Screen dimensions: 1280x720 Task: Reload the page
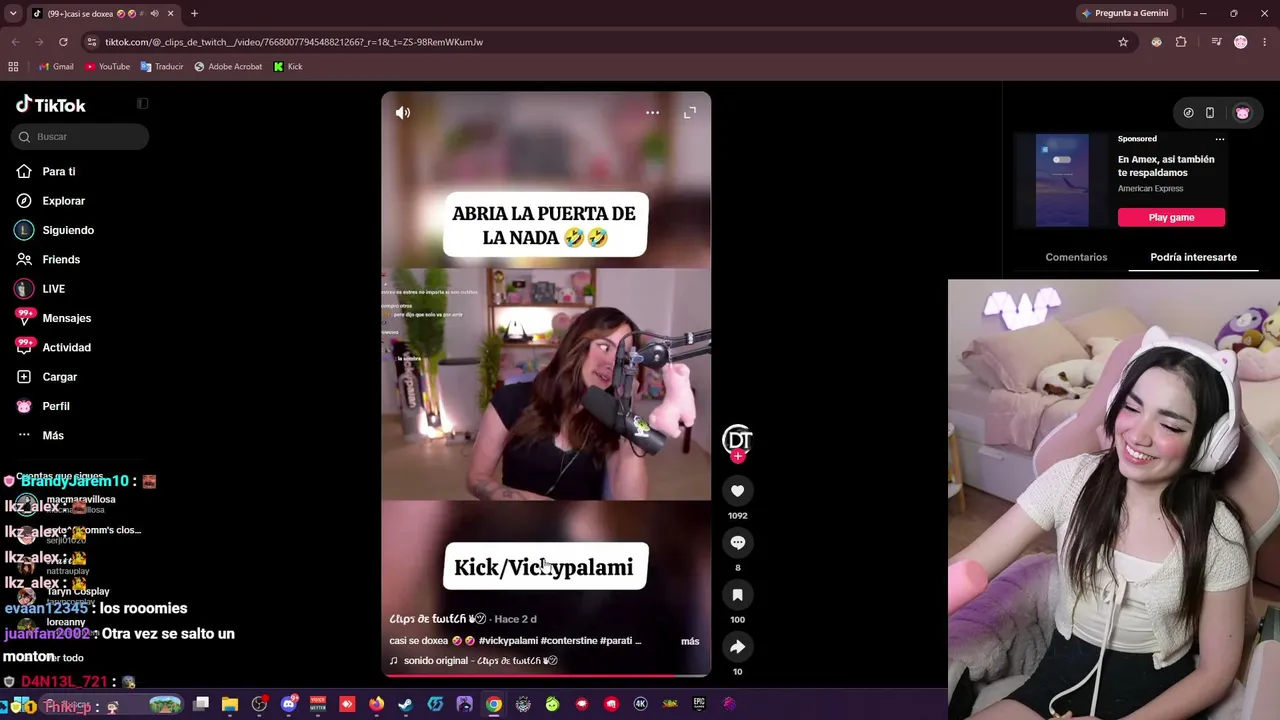63,42
